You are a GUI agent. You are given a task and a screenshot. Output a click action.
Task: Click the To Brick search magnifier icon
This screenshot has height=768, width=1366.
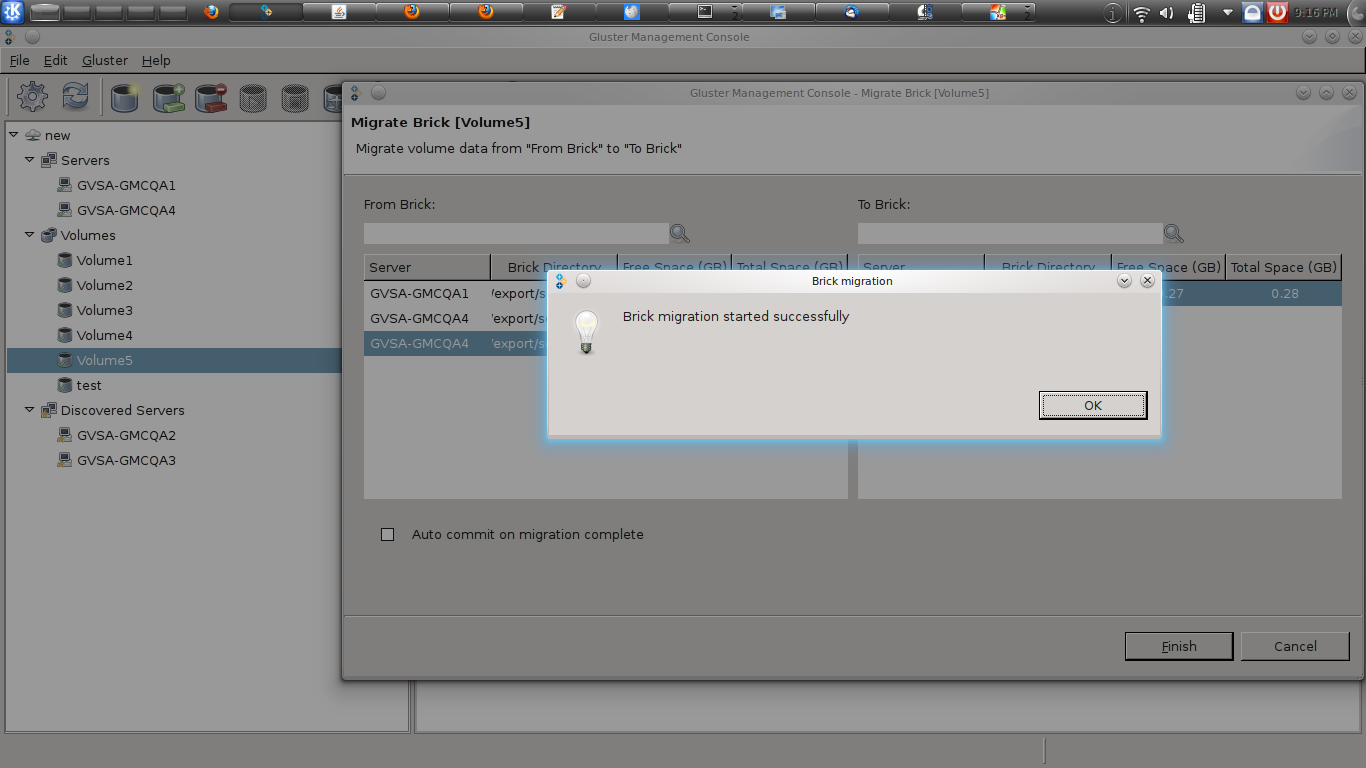(x=1174, y=234)
